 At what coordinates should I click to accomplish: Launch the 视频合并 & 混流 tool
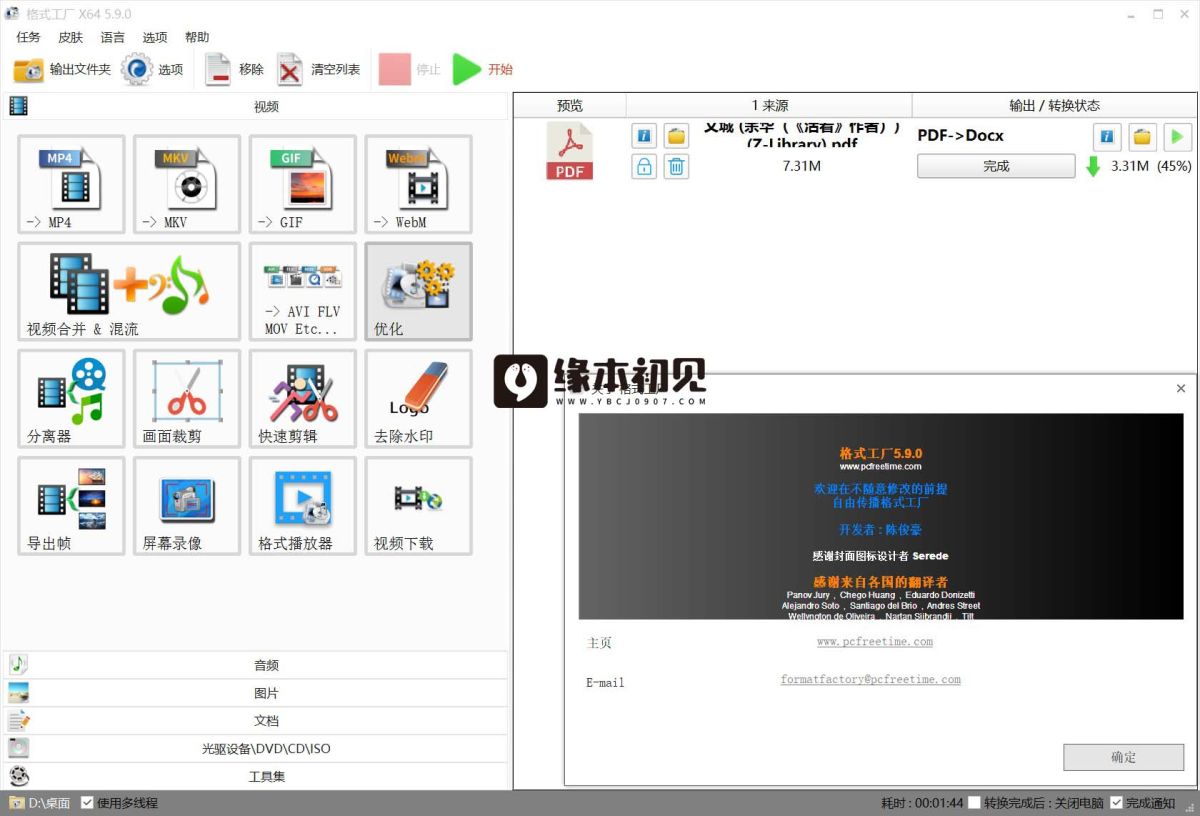point(129,291)
